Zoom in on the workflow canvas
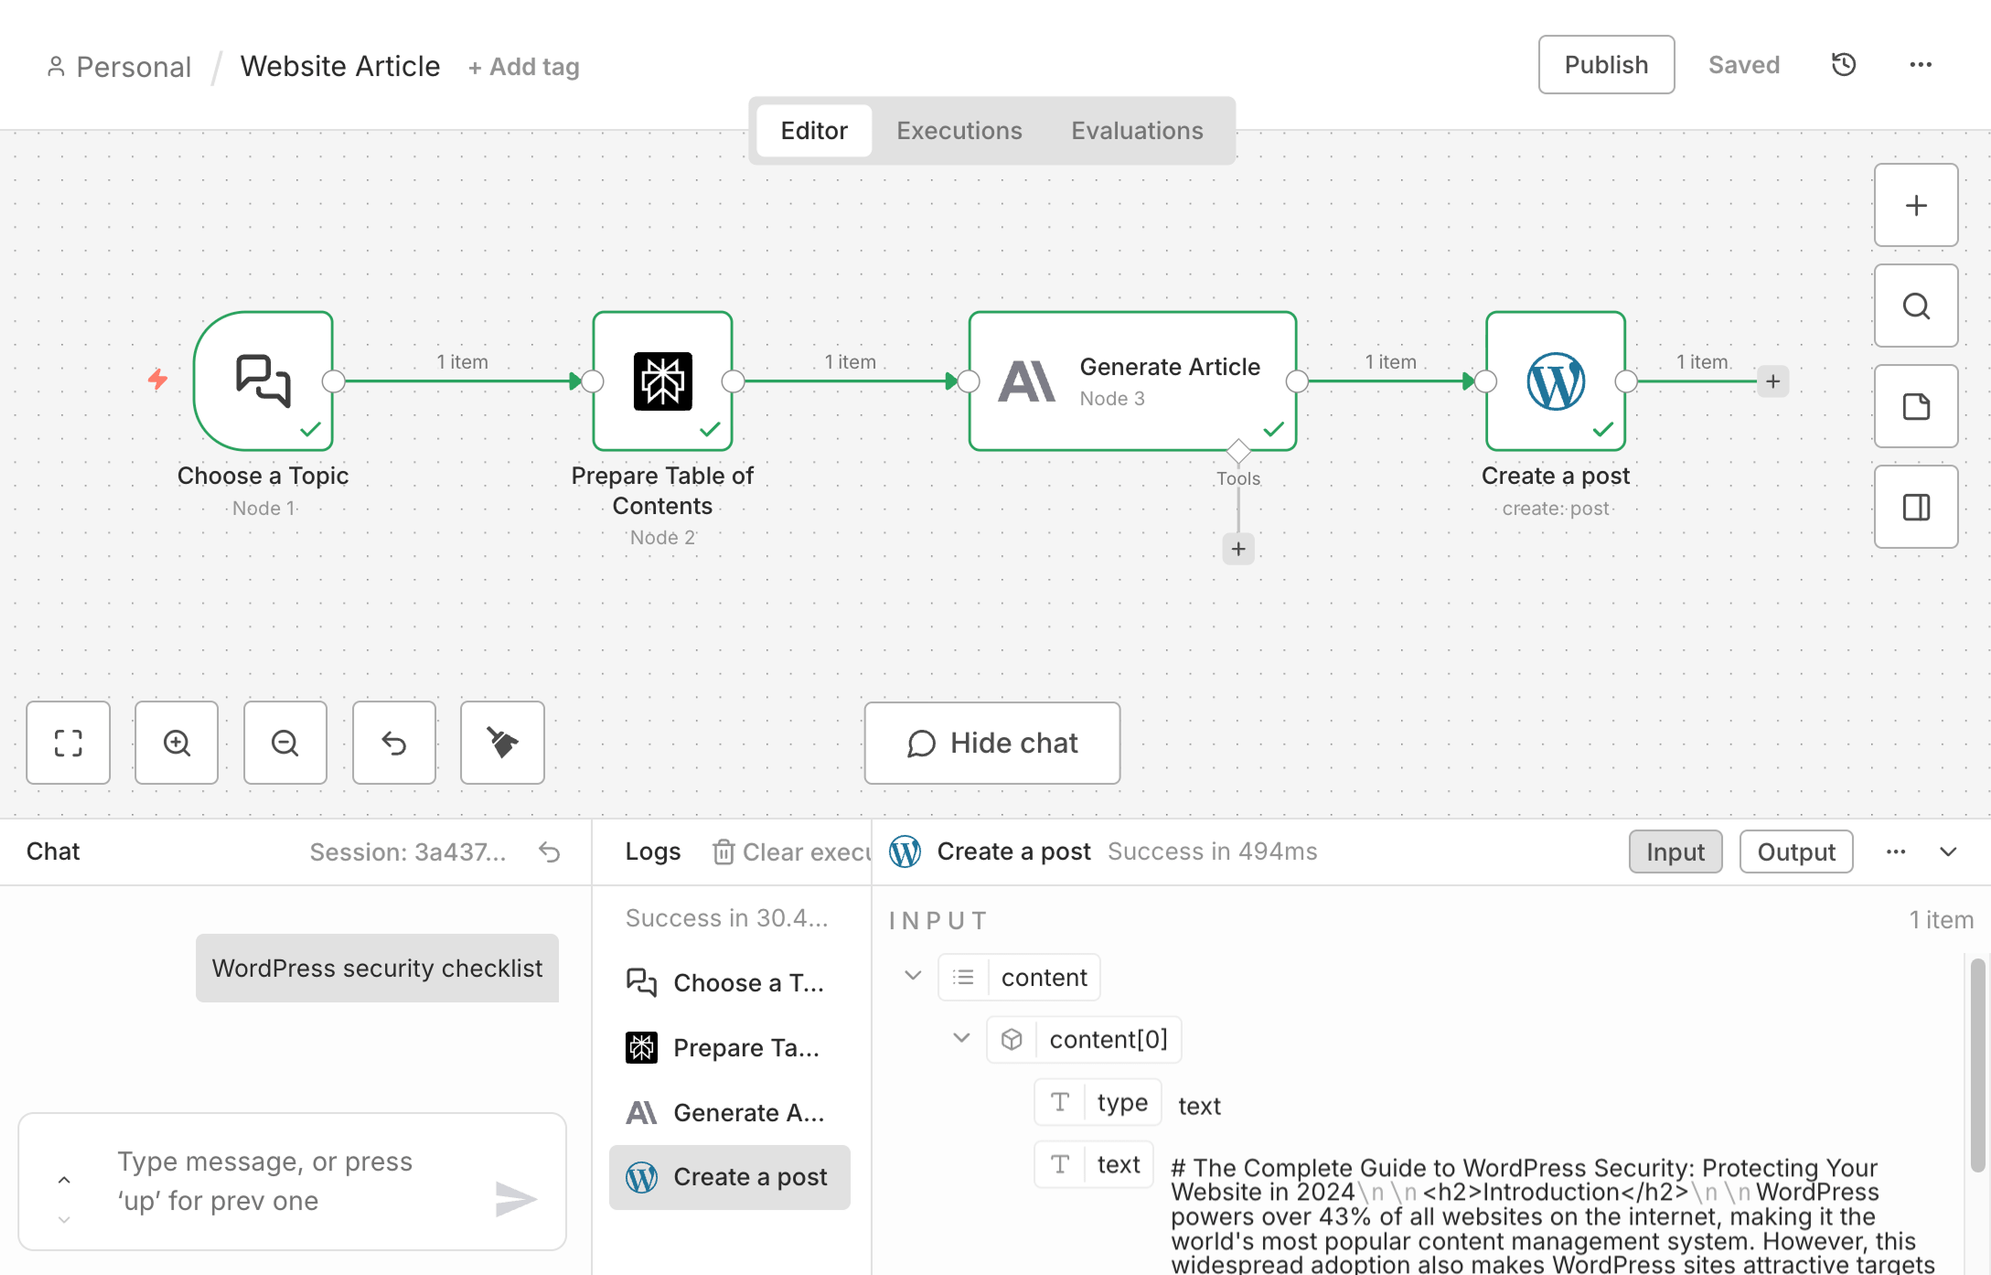 point(177,743)
